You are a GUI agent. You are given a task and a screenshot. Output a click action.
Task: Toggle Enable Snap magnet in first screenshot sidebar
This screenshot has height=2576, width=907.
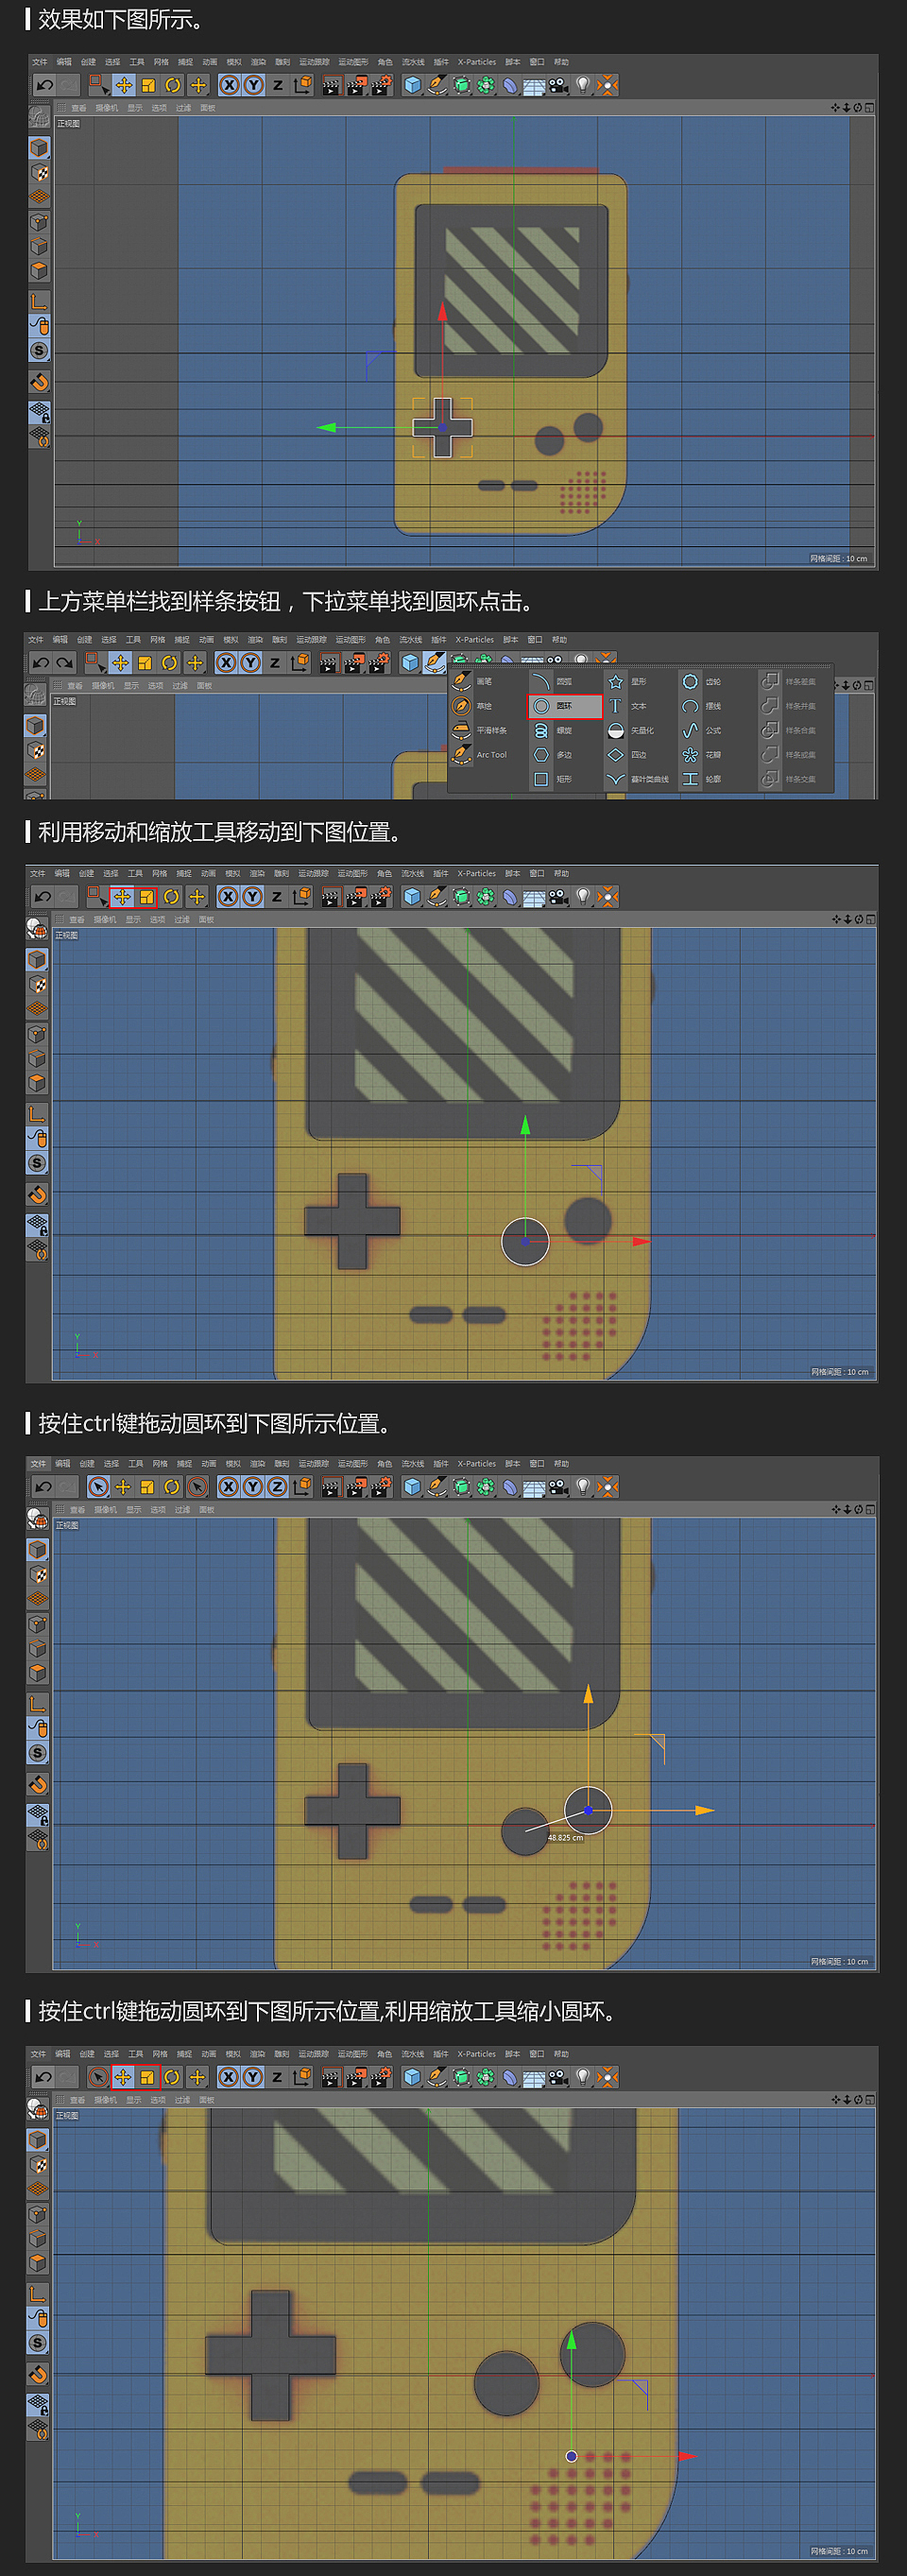pyautogui.click(x=39, y=381)
